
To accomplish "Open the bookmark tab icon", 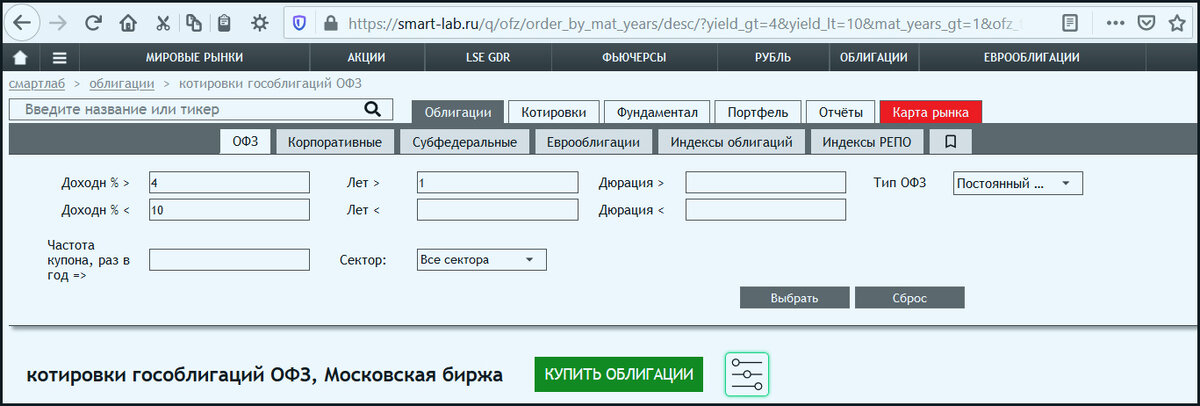I will pyautogui.click(x=950, y=142).
